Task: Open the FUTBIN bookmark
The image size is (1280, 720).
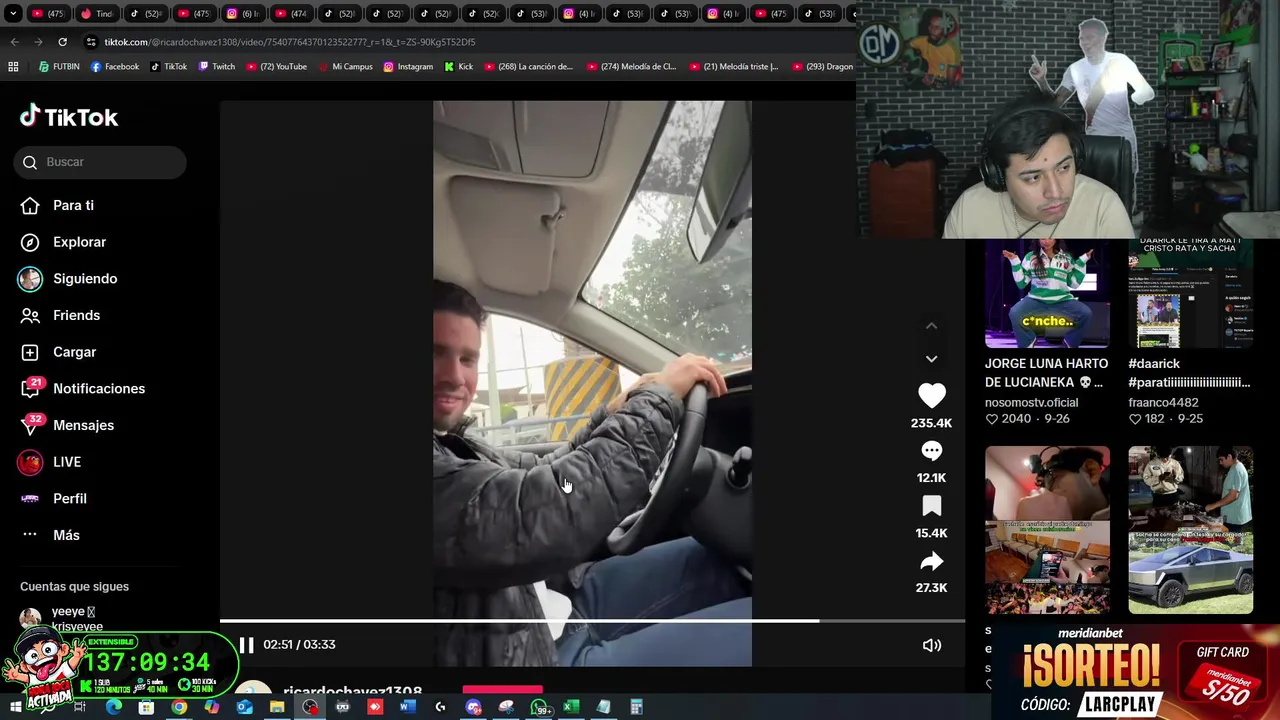Action: pyautogui.click(x=59, y=67)
